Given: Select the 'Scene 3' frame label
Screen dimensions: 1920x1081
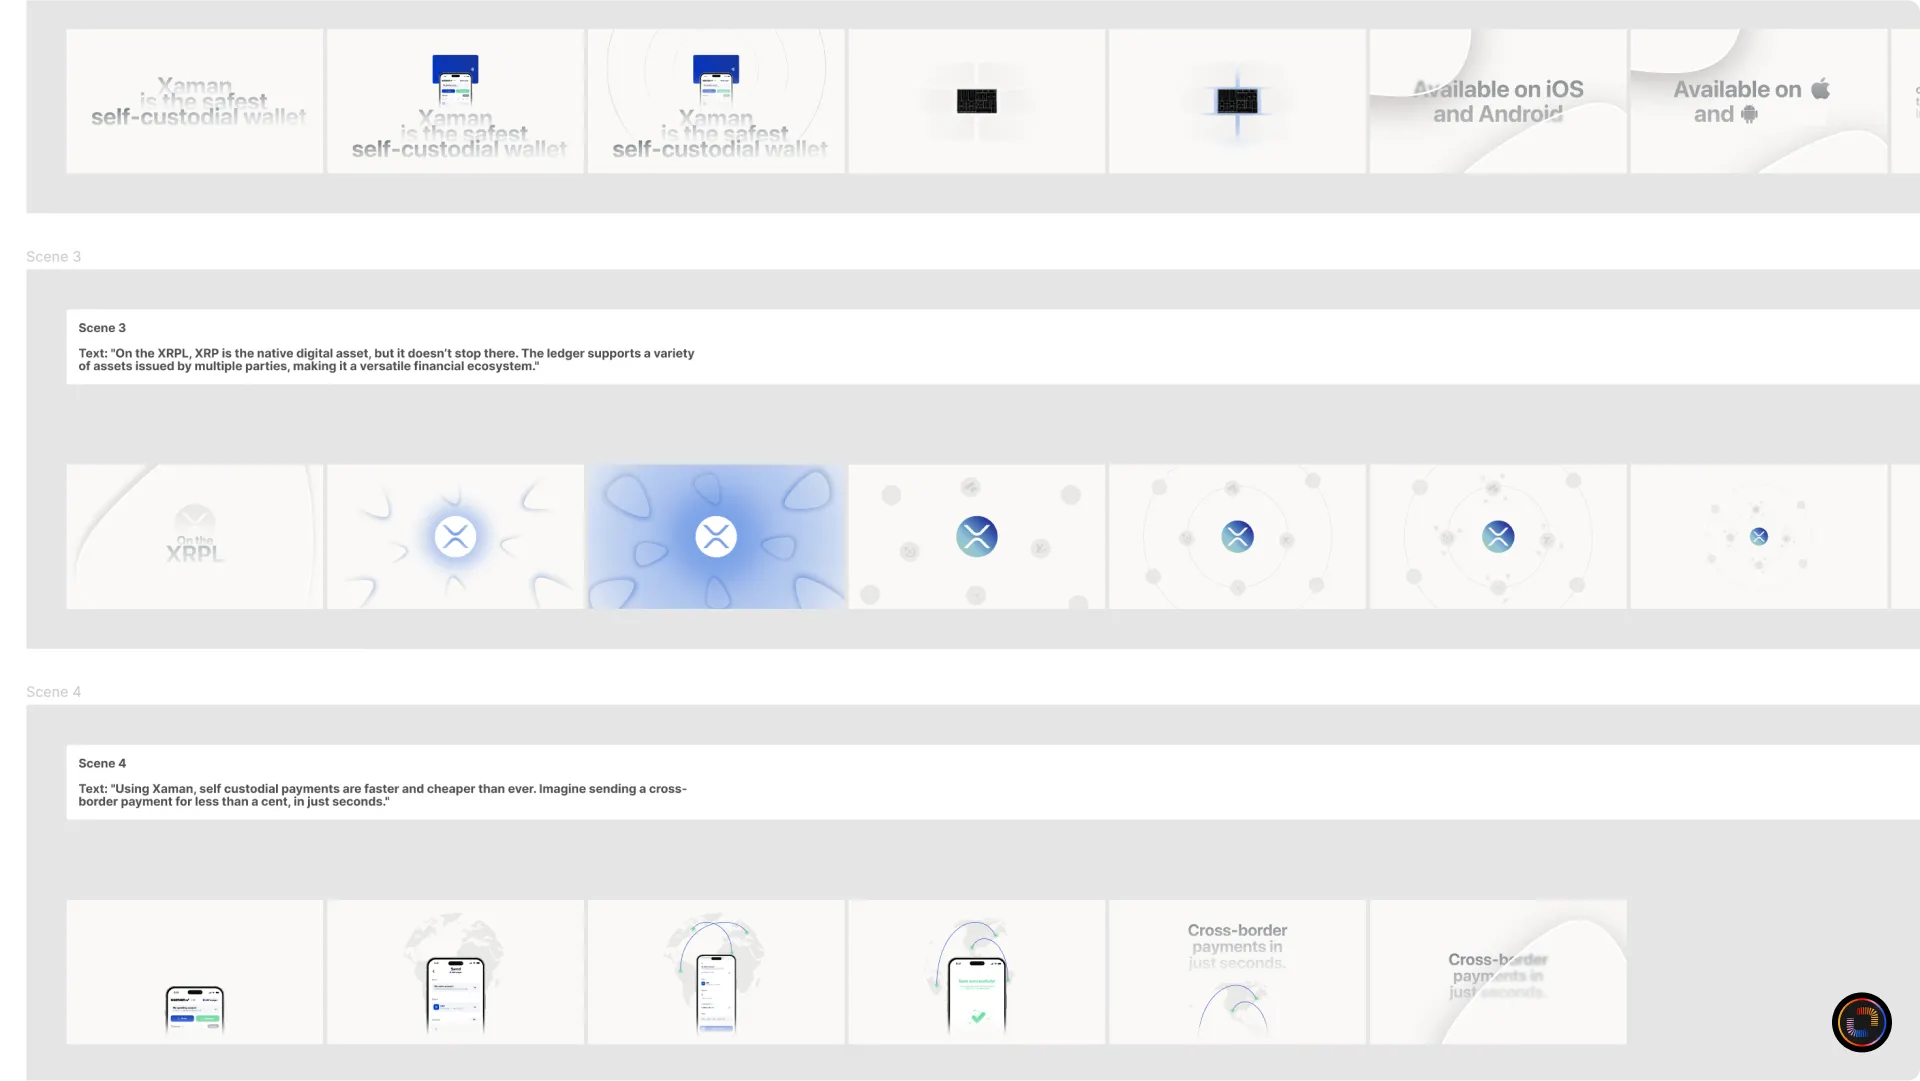Looking at the screenshot, I should click(x=53, y=257).
